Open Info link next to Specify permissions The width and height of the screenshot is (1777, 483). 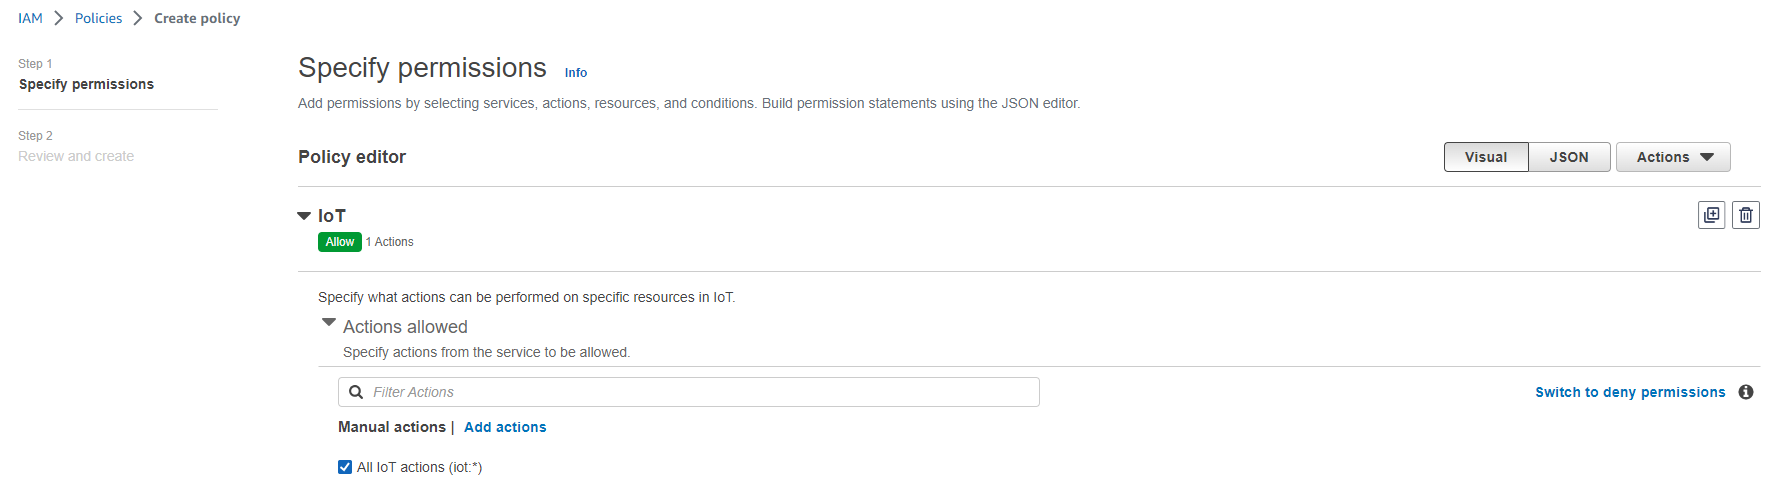[x=576, y=73]
